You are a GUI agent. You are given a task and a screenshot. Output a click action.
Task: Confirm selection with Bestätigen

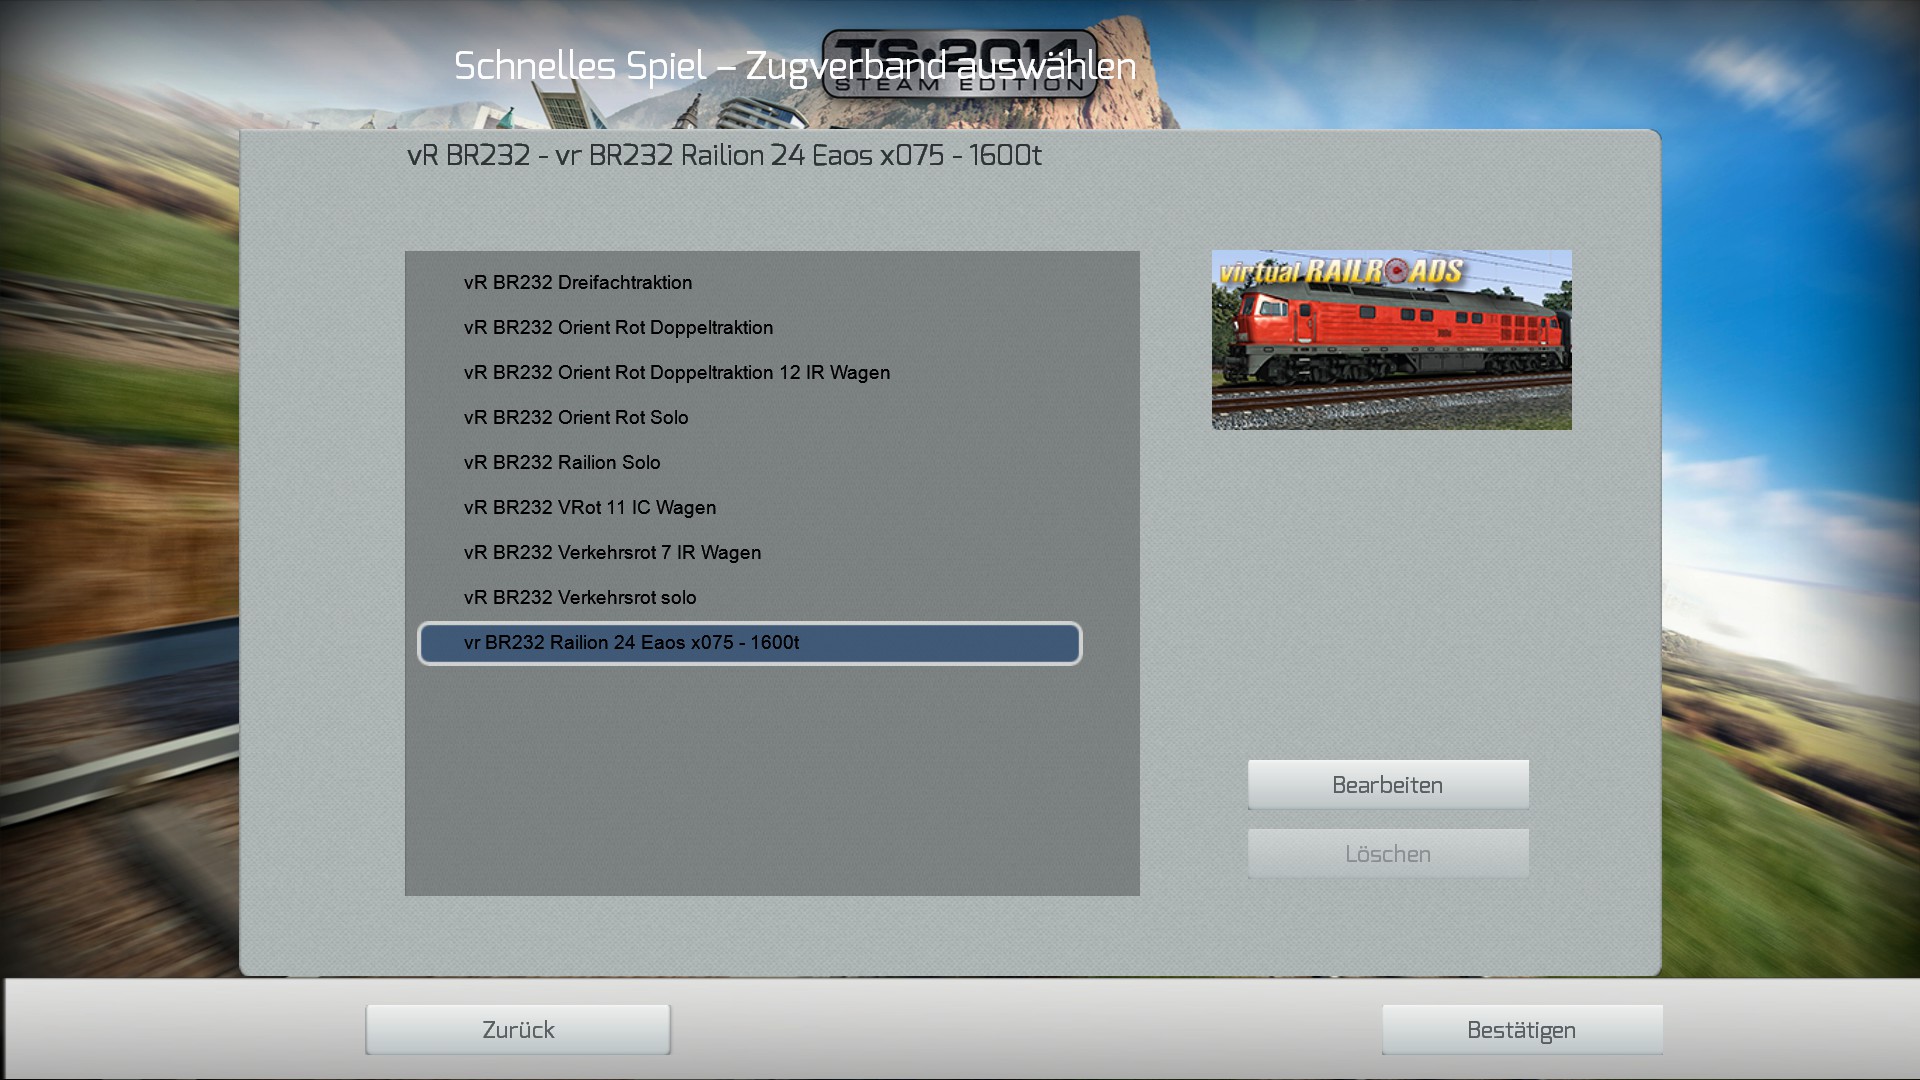click(1521, 1030)
